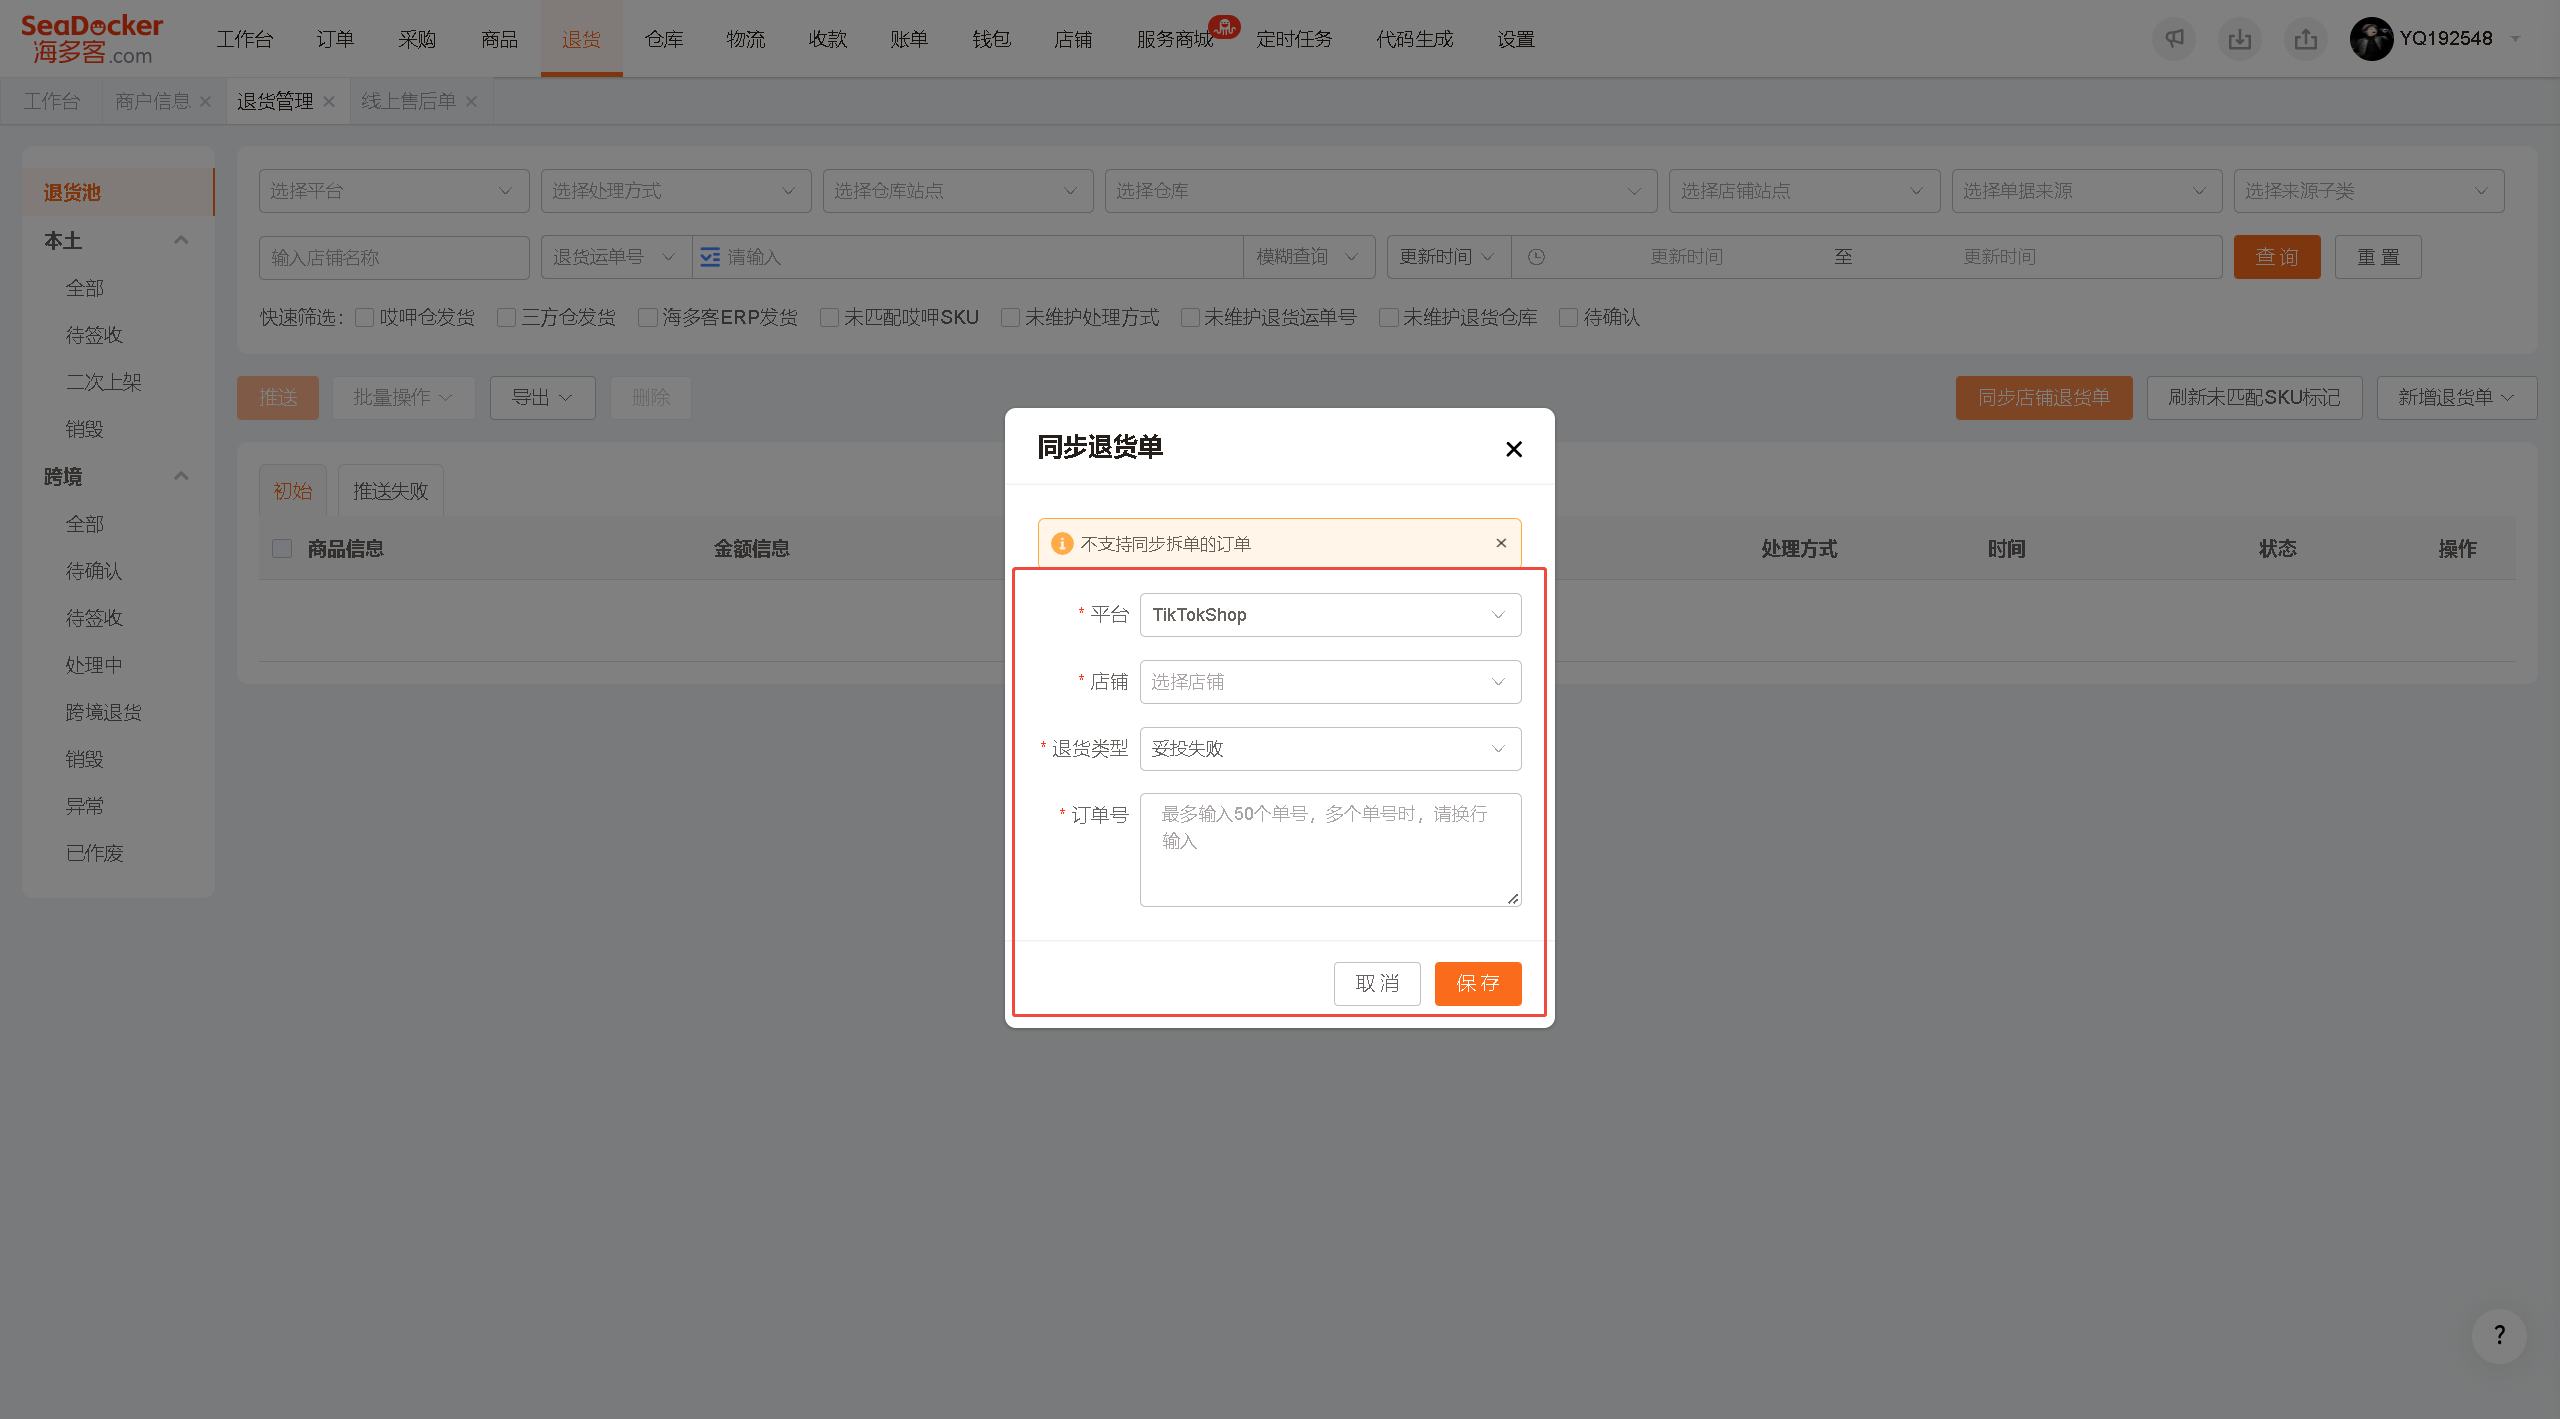Open the 退货类型 妥投失败 dropdown
The image size is (2560, 1419).
pyautogui.click(x=1330, y=749)
